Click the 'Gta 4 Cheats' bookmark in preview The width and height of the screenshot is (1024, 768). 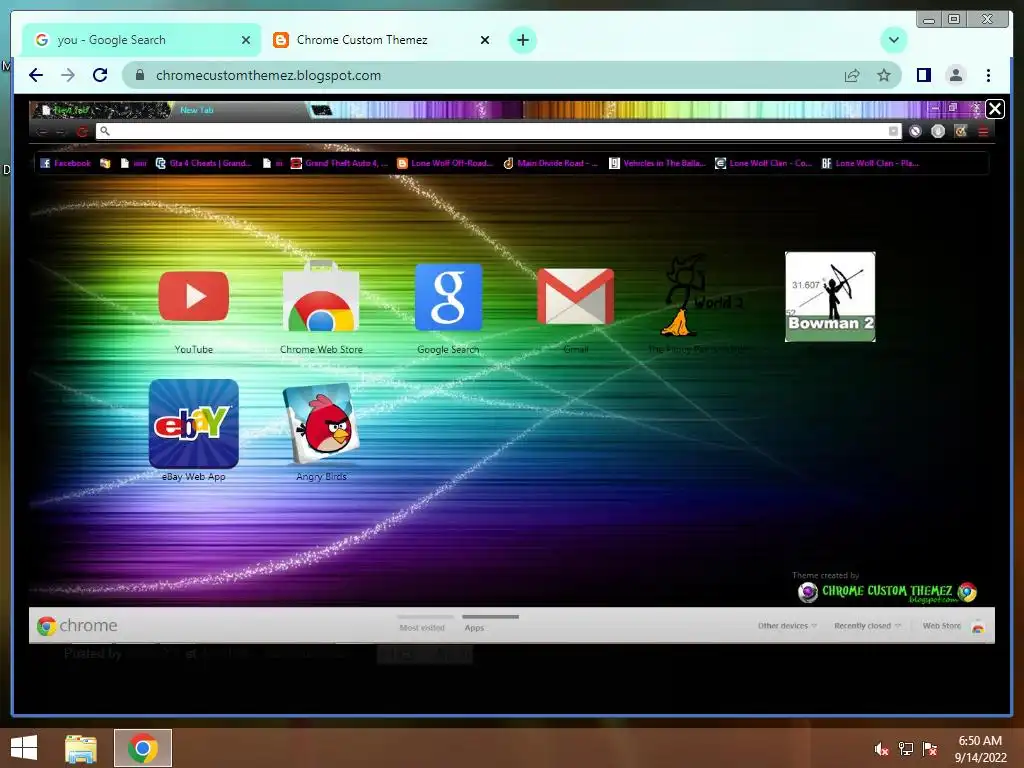[x=203, y=163]
